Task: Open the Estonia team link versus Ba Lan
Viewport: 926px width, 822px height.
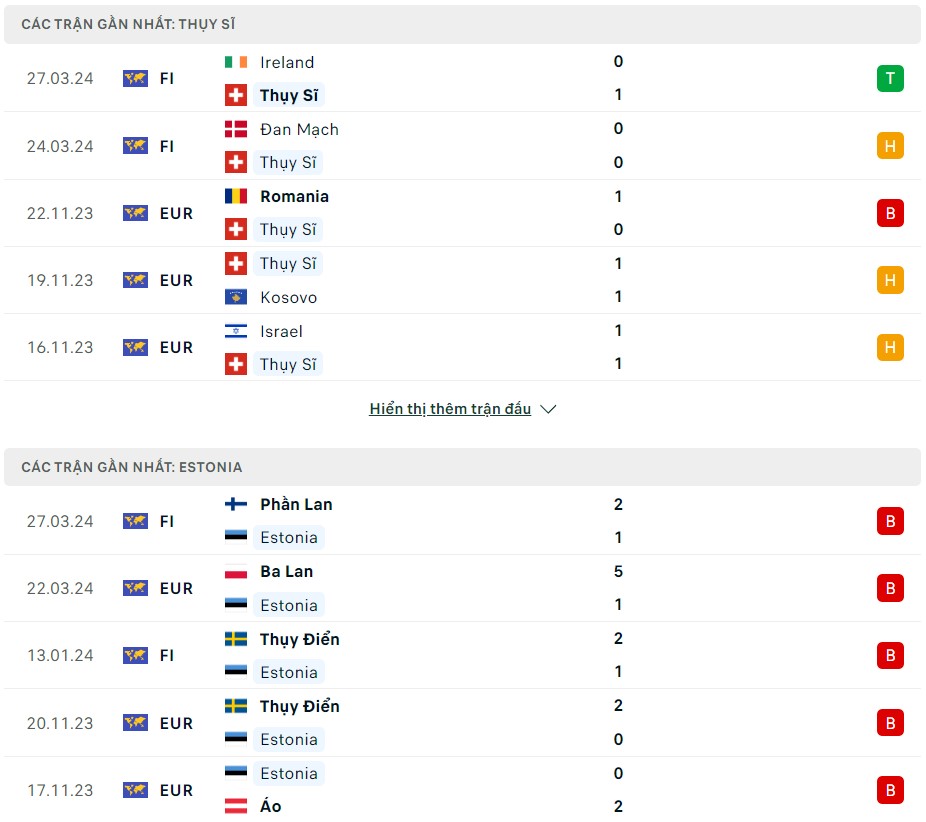Action: click(288, 605)
